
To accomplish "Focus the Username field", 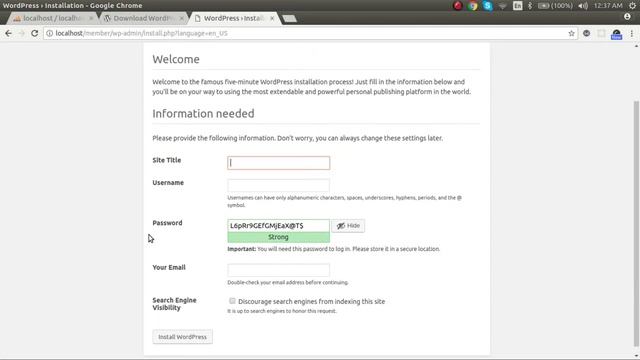I will click(278, 185).
